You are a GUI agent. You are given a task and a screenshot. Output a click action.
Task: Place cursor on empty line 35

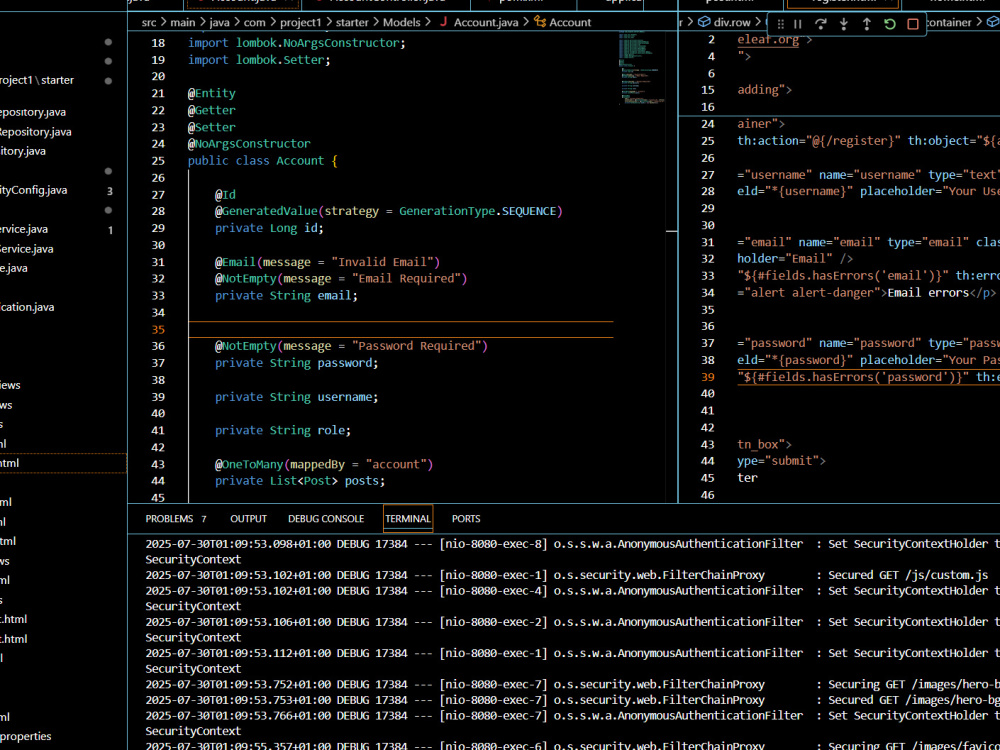tap(401, 329)
